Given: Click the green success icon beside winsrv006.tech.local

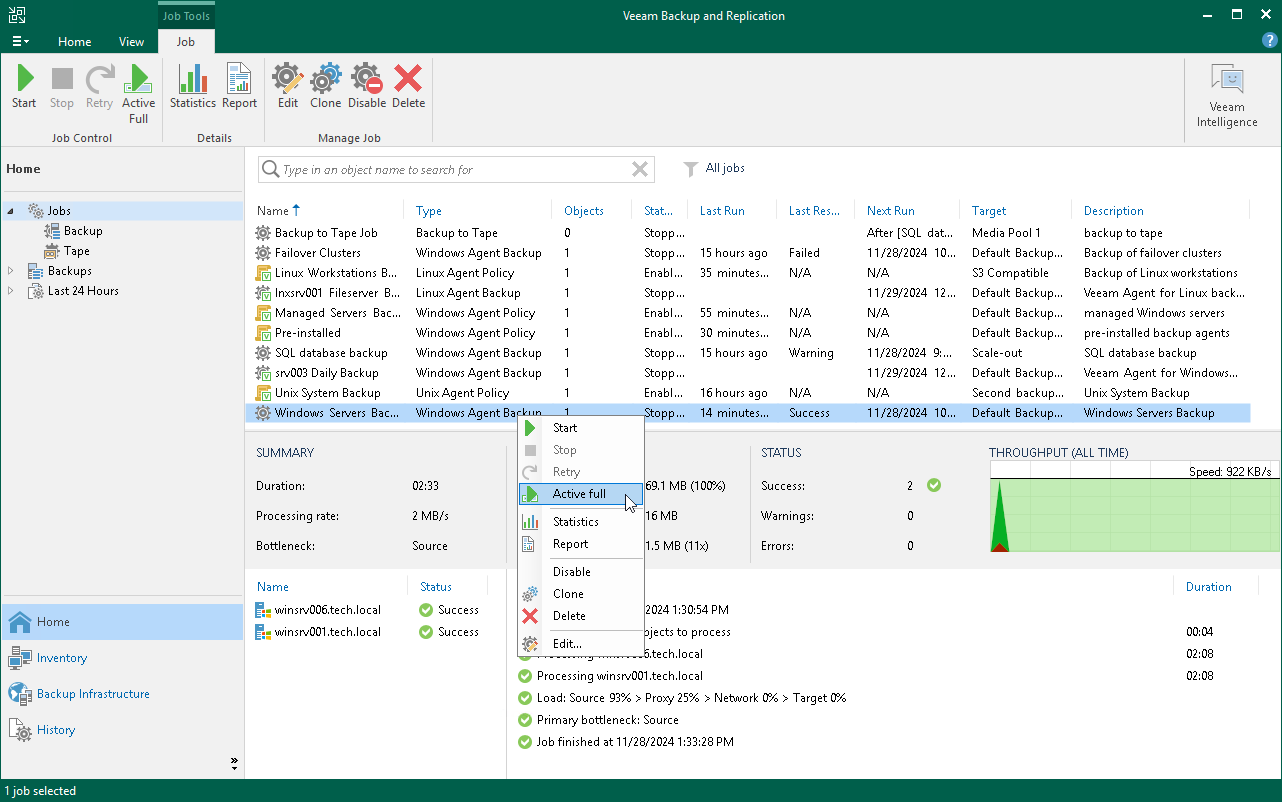Looking at the screenshot, I should pyautogui.click(x=426, y=610).
